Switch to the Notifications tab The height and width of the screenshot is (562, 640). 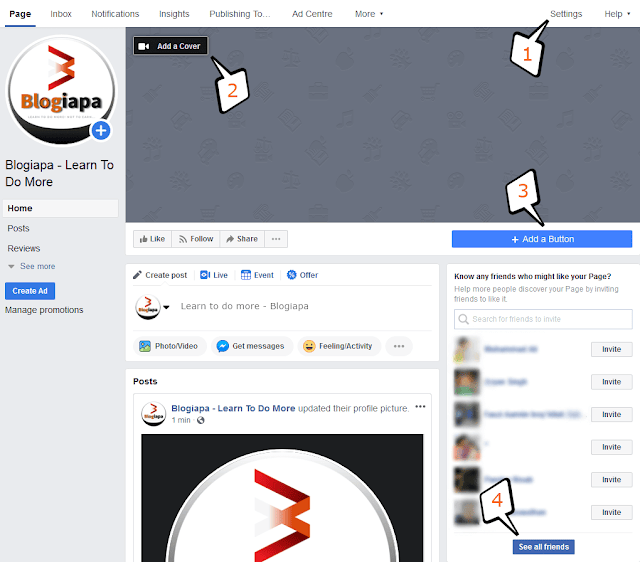pos(115,14)
